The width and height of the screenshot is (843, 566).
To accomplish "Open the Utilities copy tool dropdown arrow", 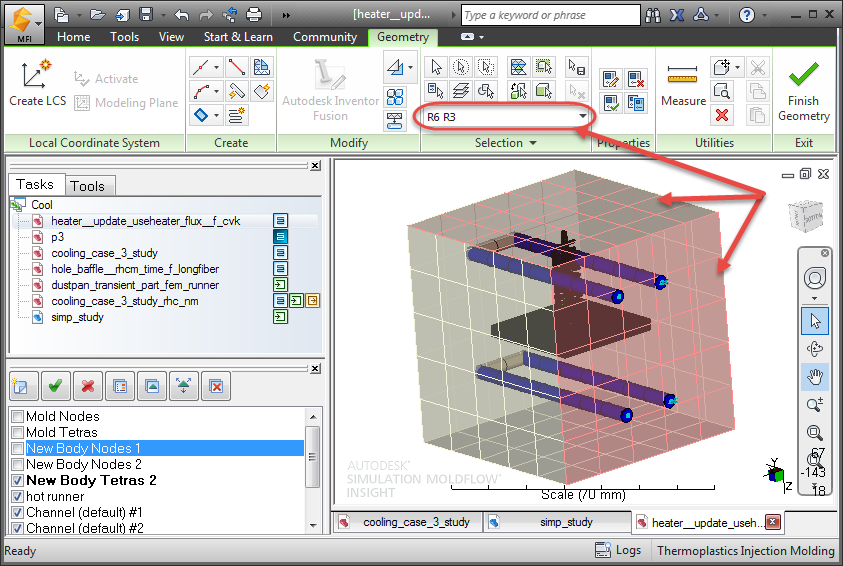I will [737, 67].
